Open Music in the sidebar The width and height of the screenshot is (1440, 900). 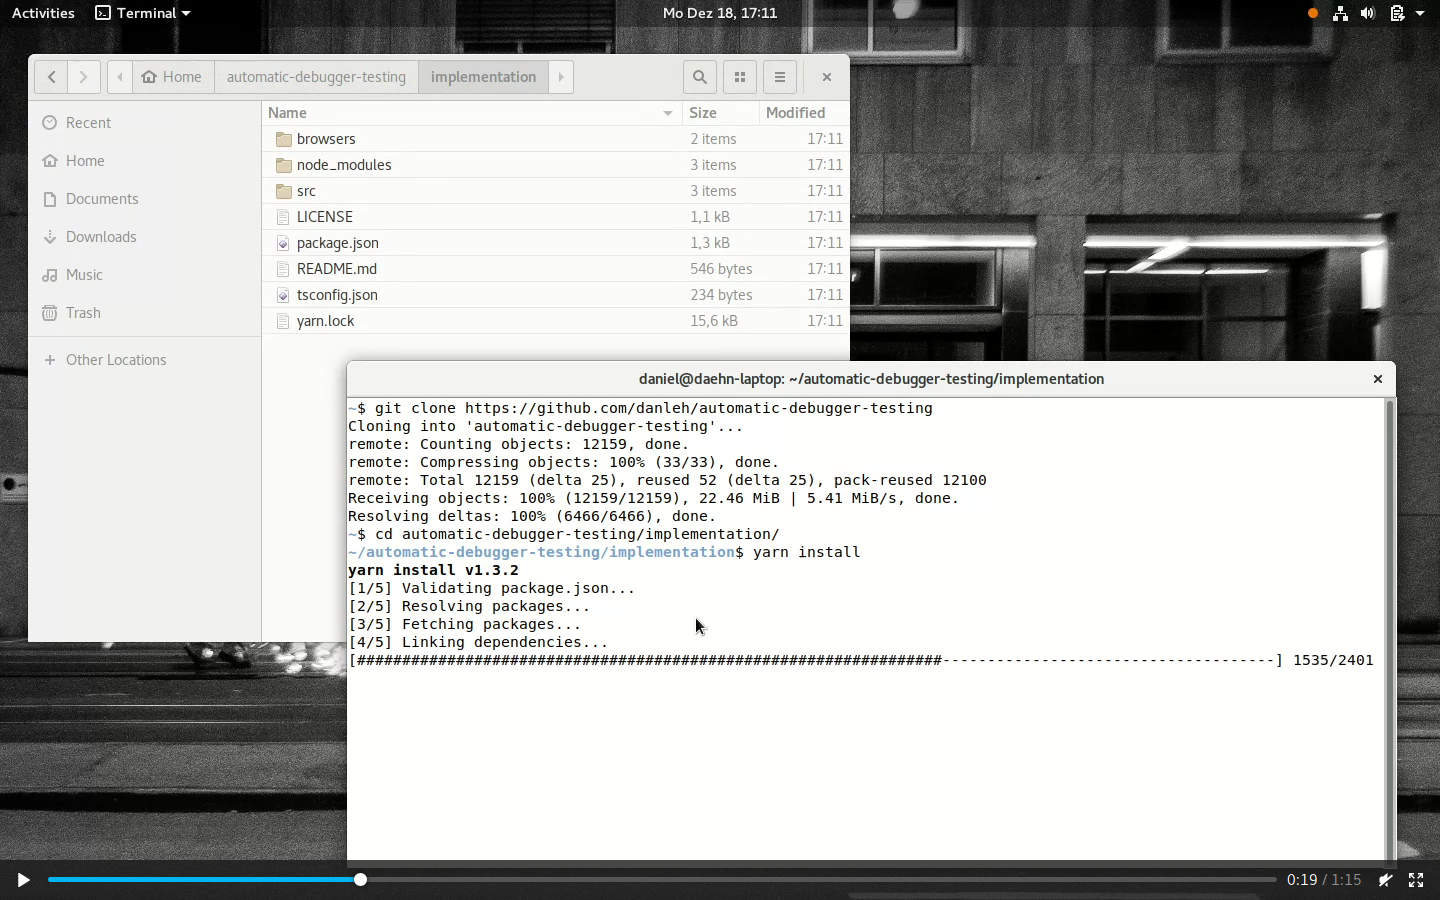(145, 275)
